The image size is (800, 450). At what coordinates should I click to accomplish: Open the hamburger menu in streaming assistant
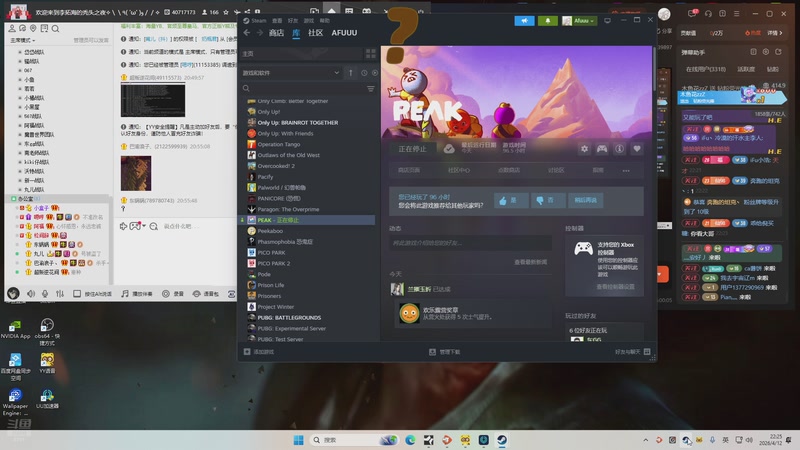click(x=736, y=14)
